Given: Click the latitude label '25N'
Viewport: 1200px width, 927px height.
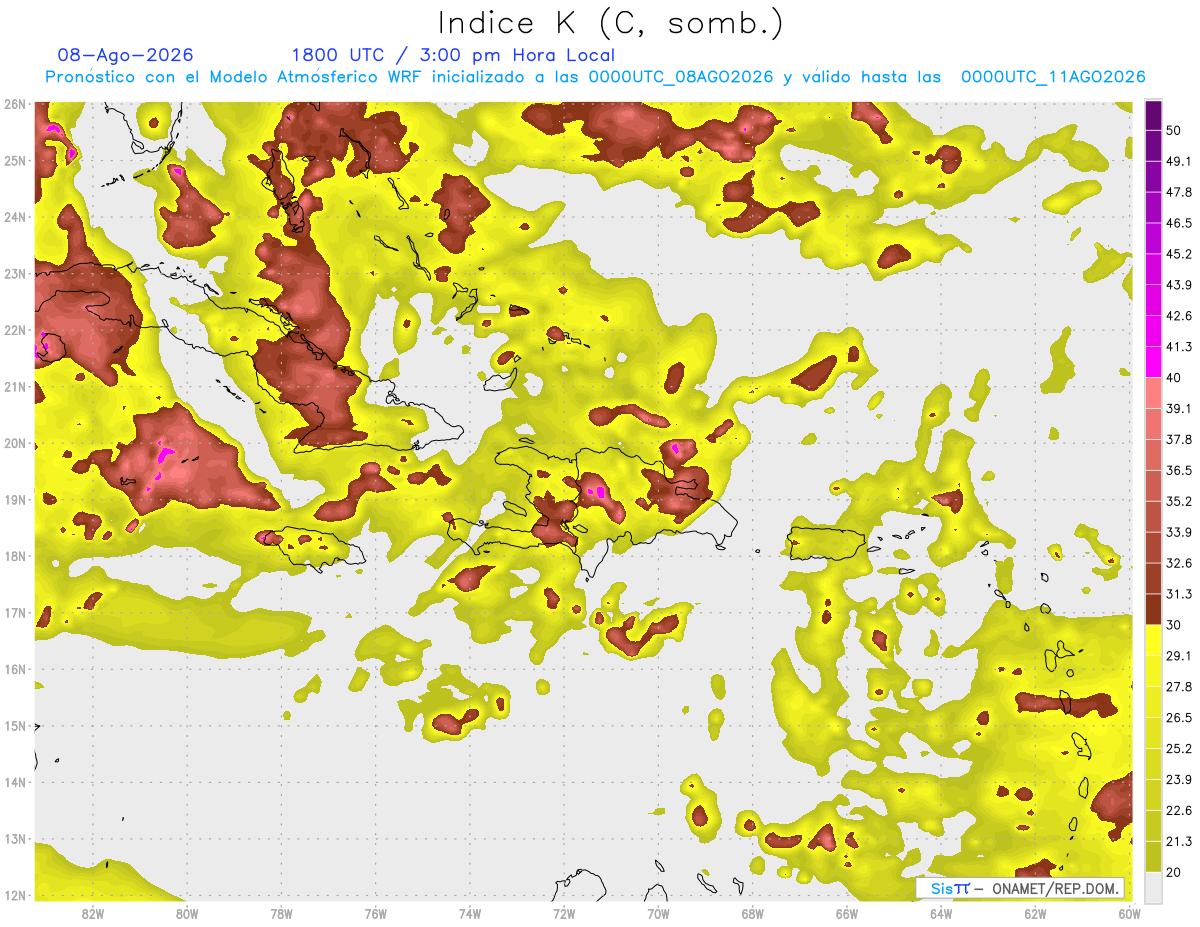Looking at the screenshot, I should [15, 160].
